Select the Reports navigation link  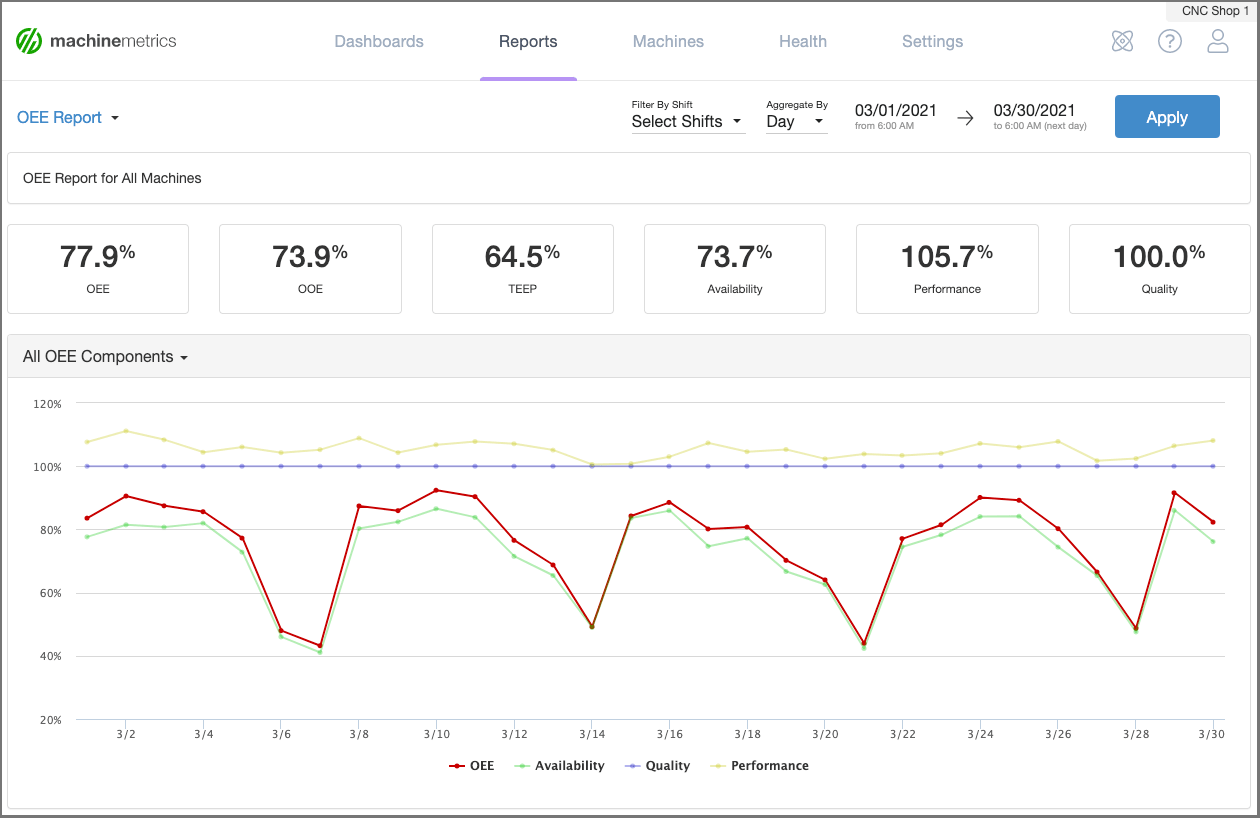coord(528,41)
